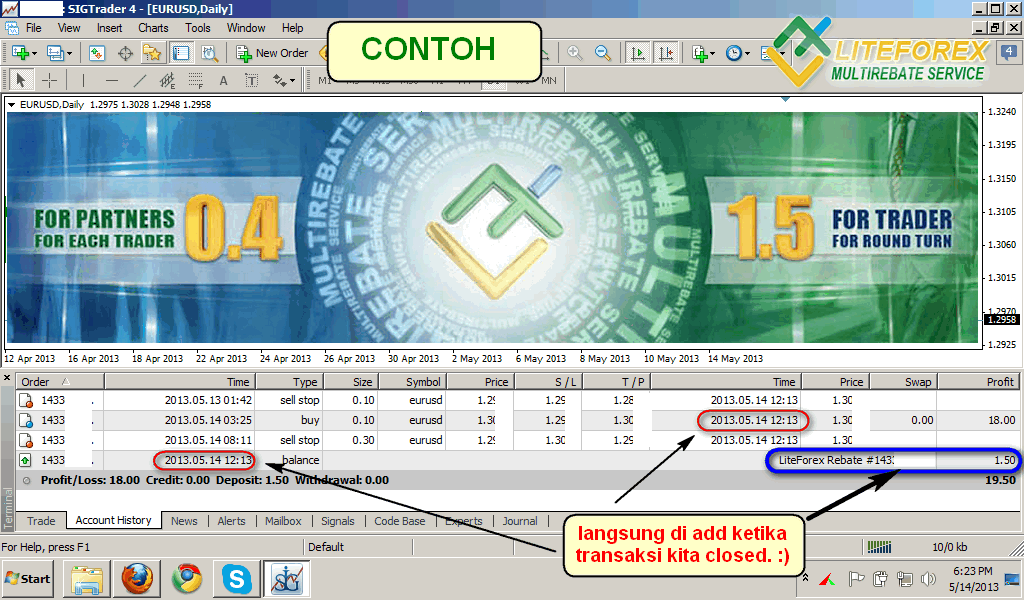Screen dimensions: 1024x600
Task: Select the arrow Cursor tool
Action: coord(21,80)
